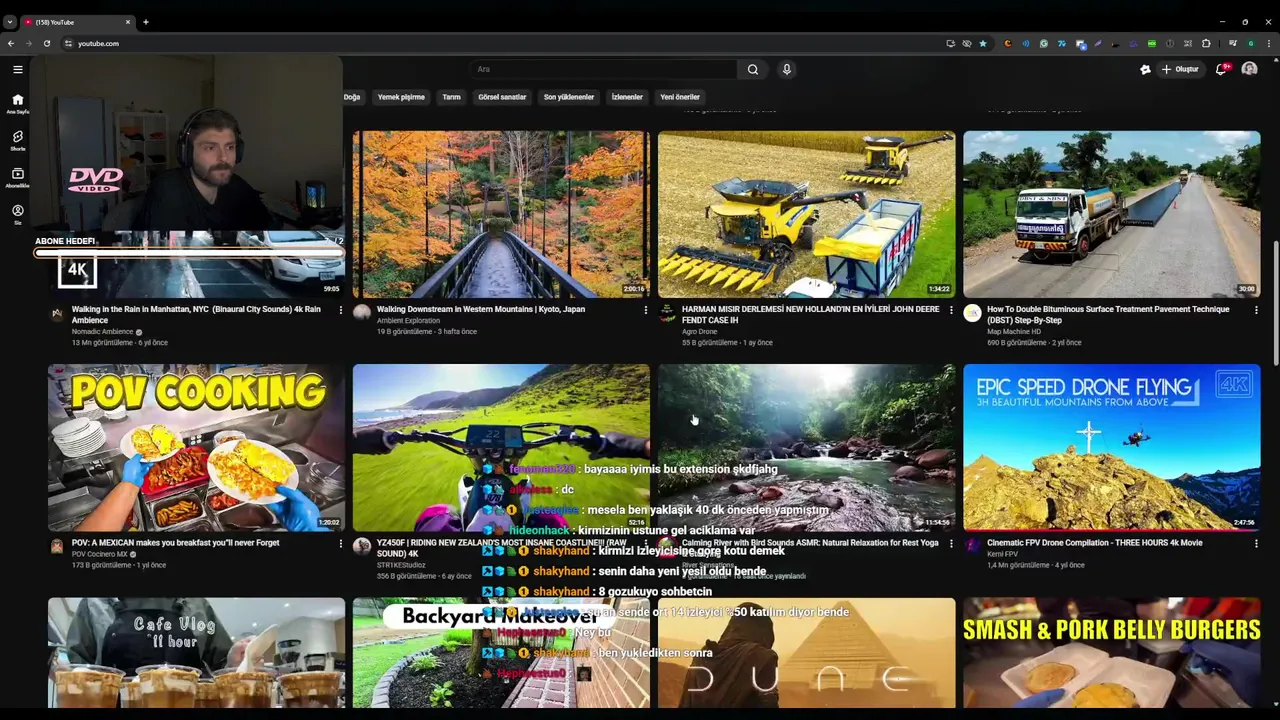Viewport: 1280px width, 720px height.
Task: Open road paving truck video thumbnail
Action: click(1111, 214)
